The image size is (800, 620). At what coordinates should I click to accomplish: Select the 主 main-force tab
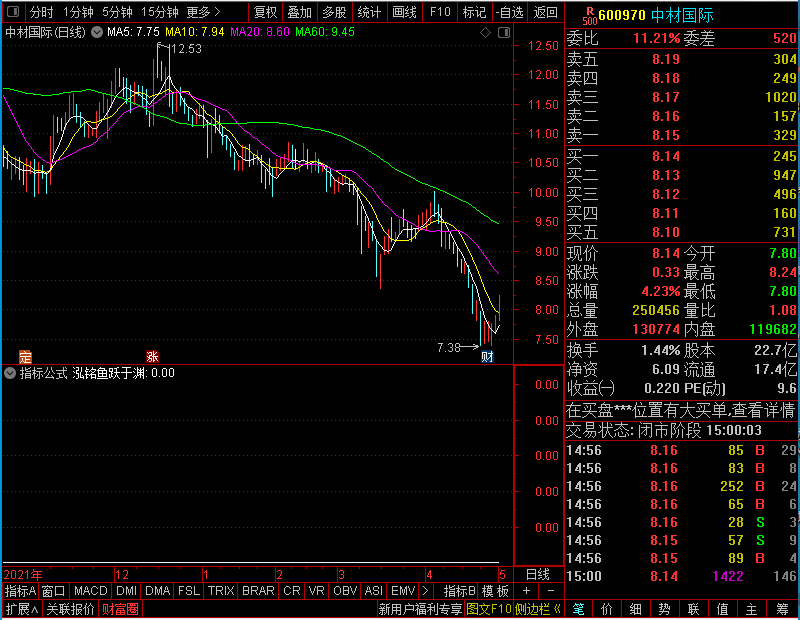[x=752, y=609]
